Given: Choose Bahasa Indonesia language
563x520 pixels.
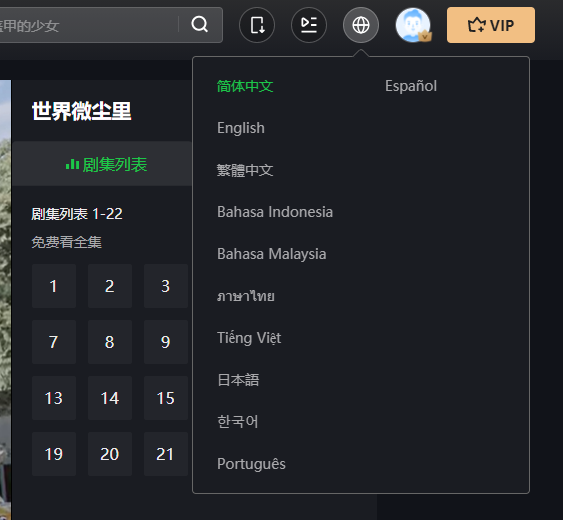Looking at the screenshot, I should [275, 212].
